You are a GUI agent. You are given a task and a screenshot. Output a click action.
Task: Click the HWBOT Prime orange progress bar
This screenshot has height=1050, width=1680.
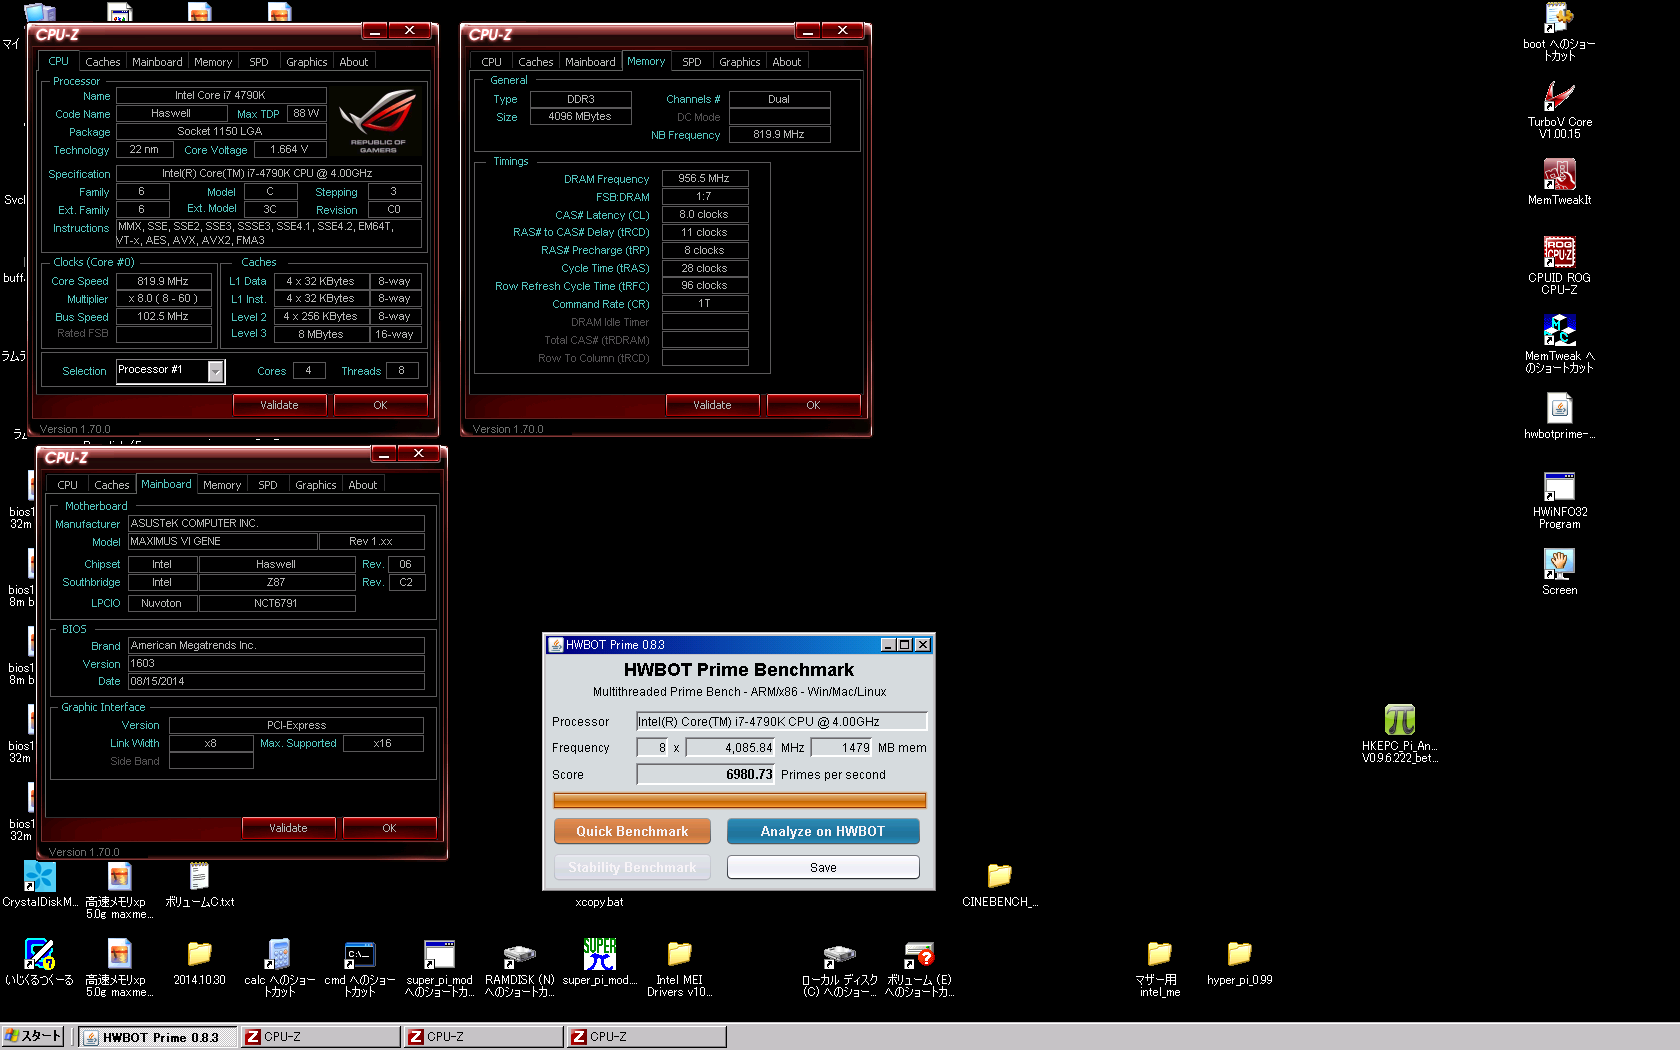(740, 800)
